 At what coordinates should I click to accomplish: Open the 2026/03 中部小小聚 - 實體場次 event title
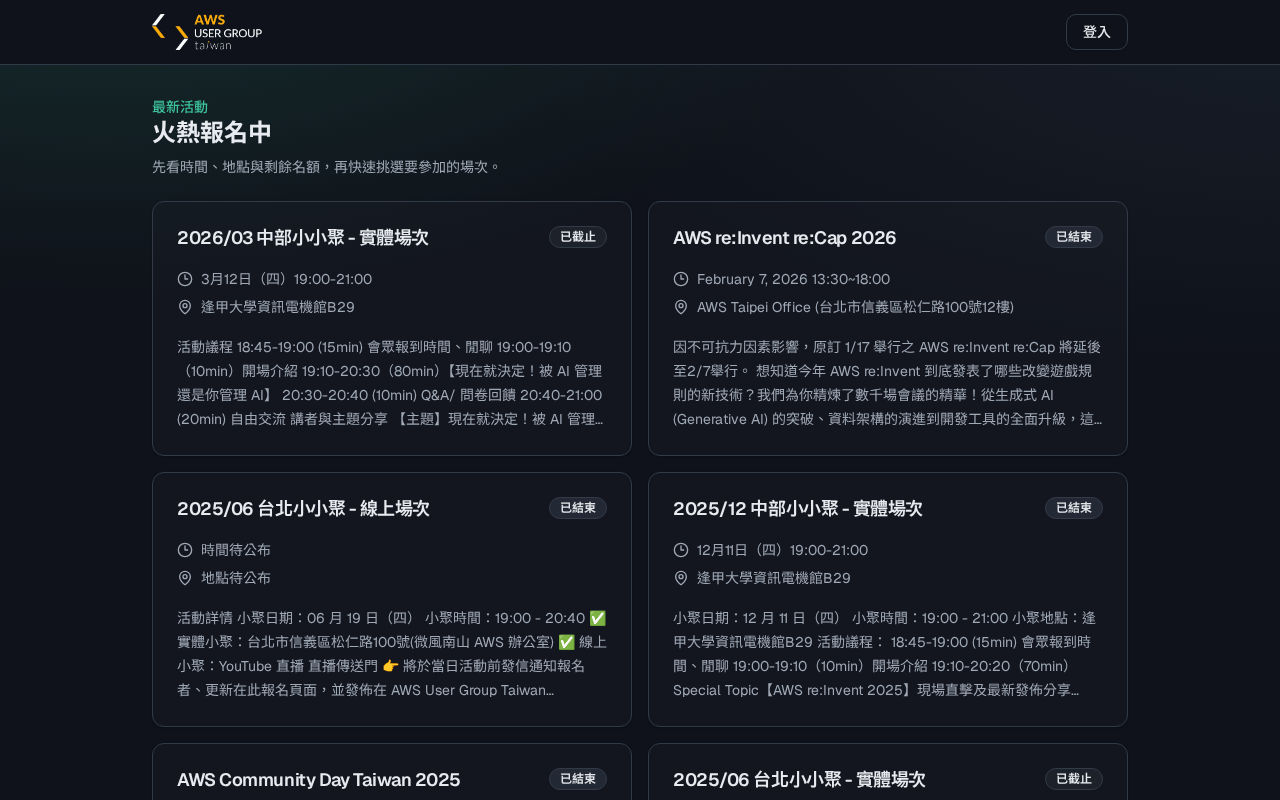coord(303,237)
